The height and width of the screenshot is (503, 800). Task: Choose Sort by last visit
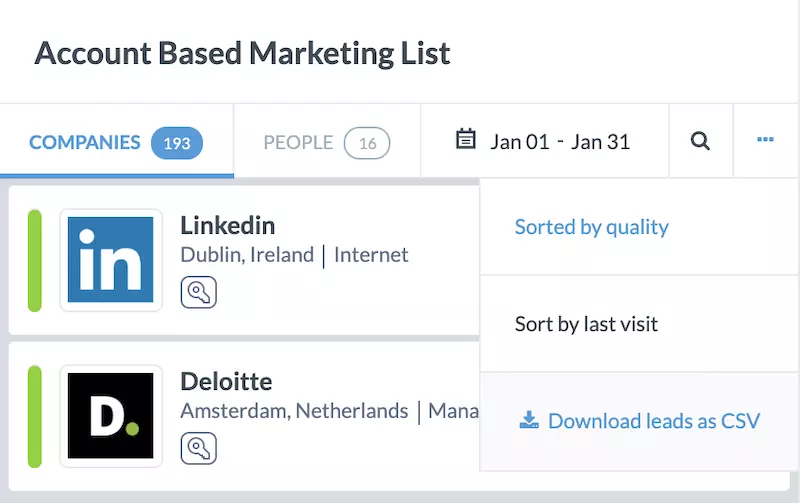586,324
